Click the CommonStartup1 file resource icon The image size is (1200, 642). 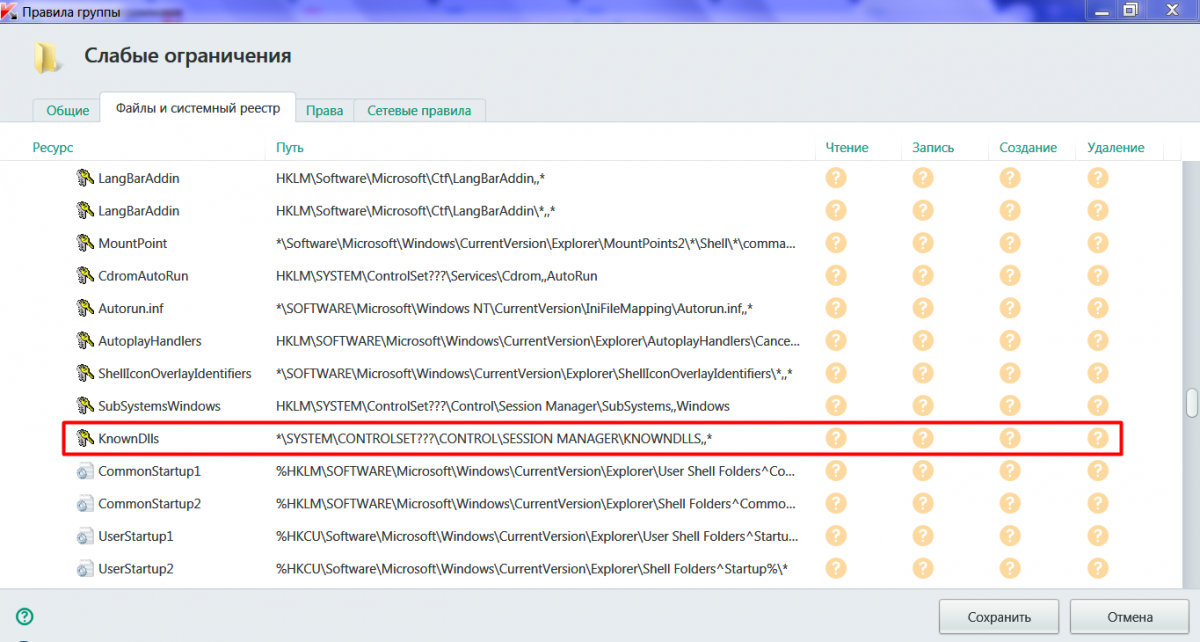[x=85, y=471]
